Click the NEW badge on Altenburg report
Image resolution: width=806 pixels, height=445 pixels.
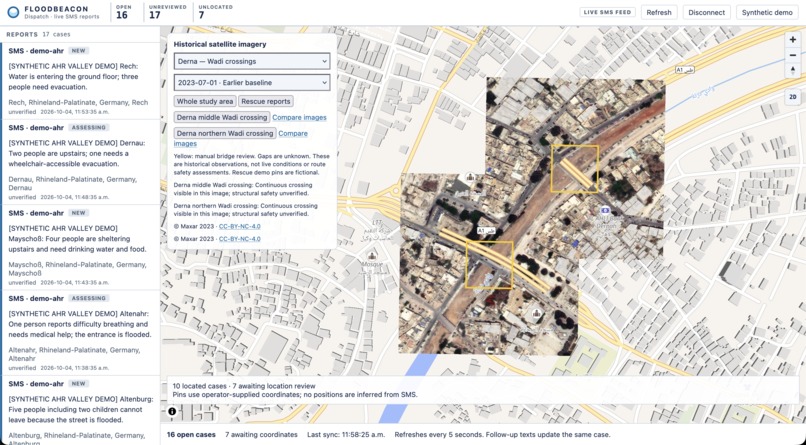[78, 383]
